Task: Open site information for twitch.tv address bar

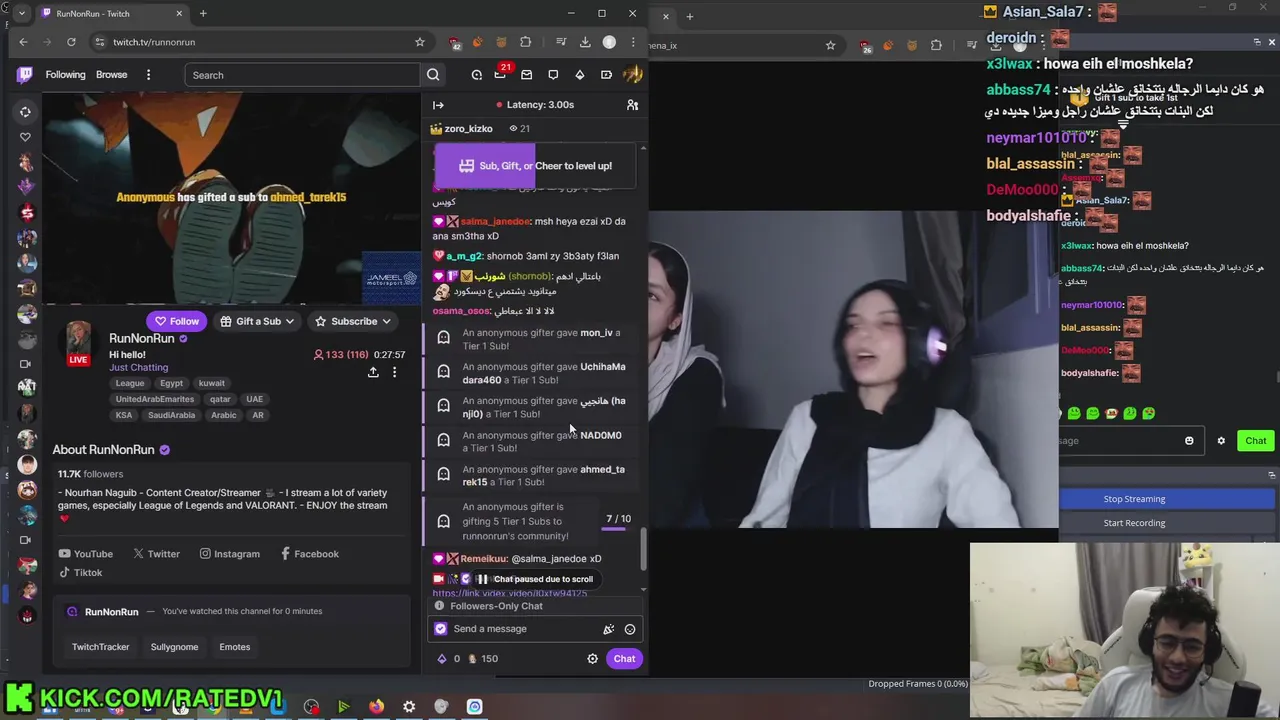Action: point(99,42)
